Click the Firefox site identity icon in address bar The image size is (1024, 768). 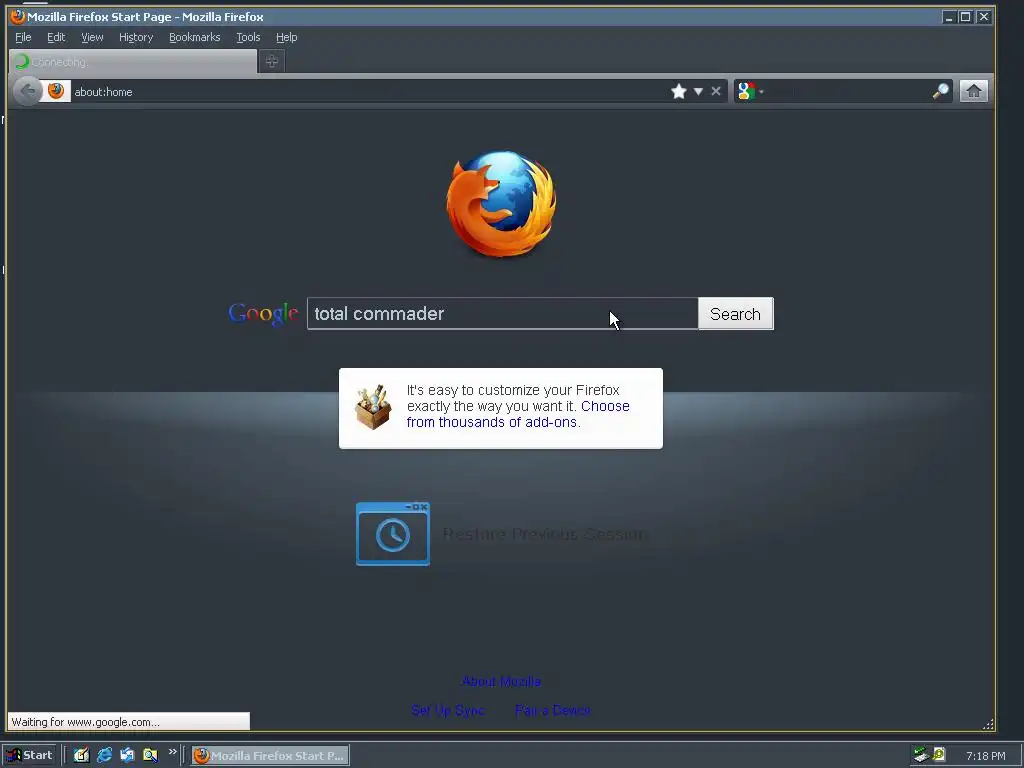(x=56, y=91)
